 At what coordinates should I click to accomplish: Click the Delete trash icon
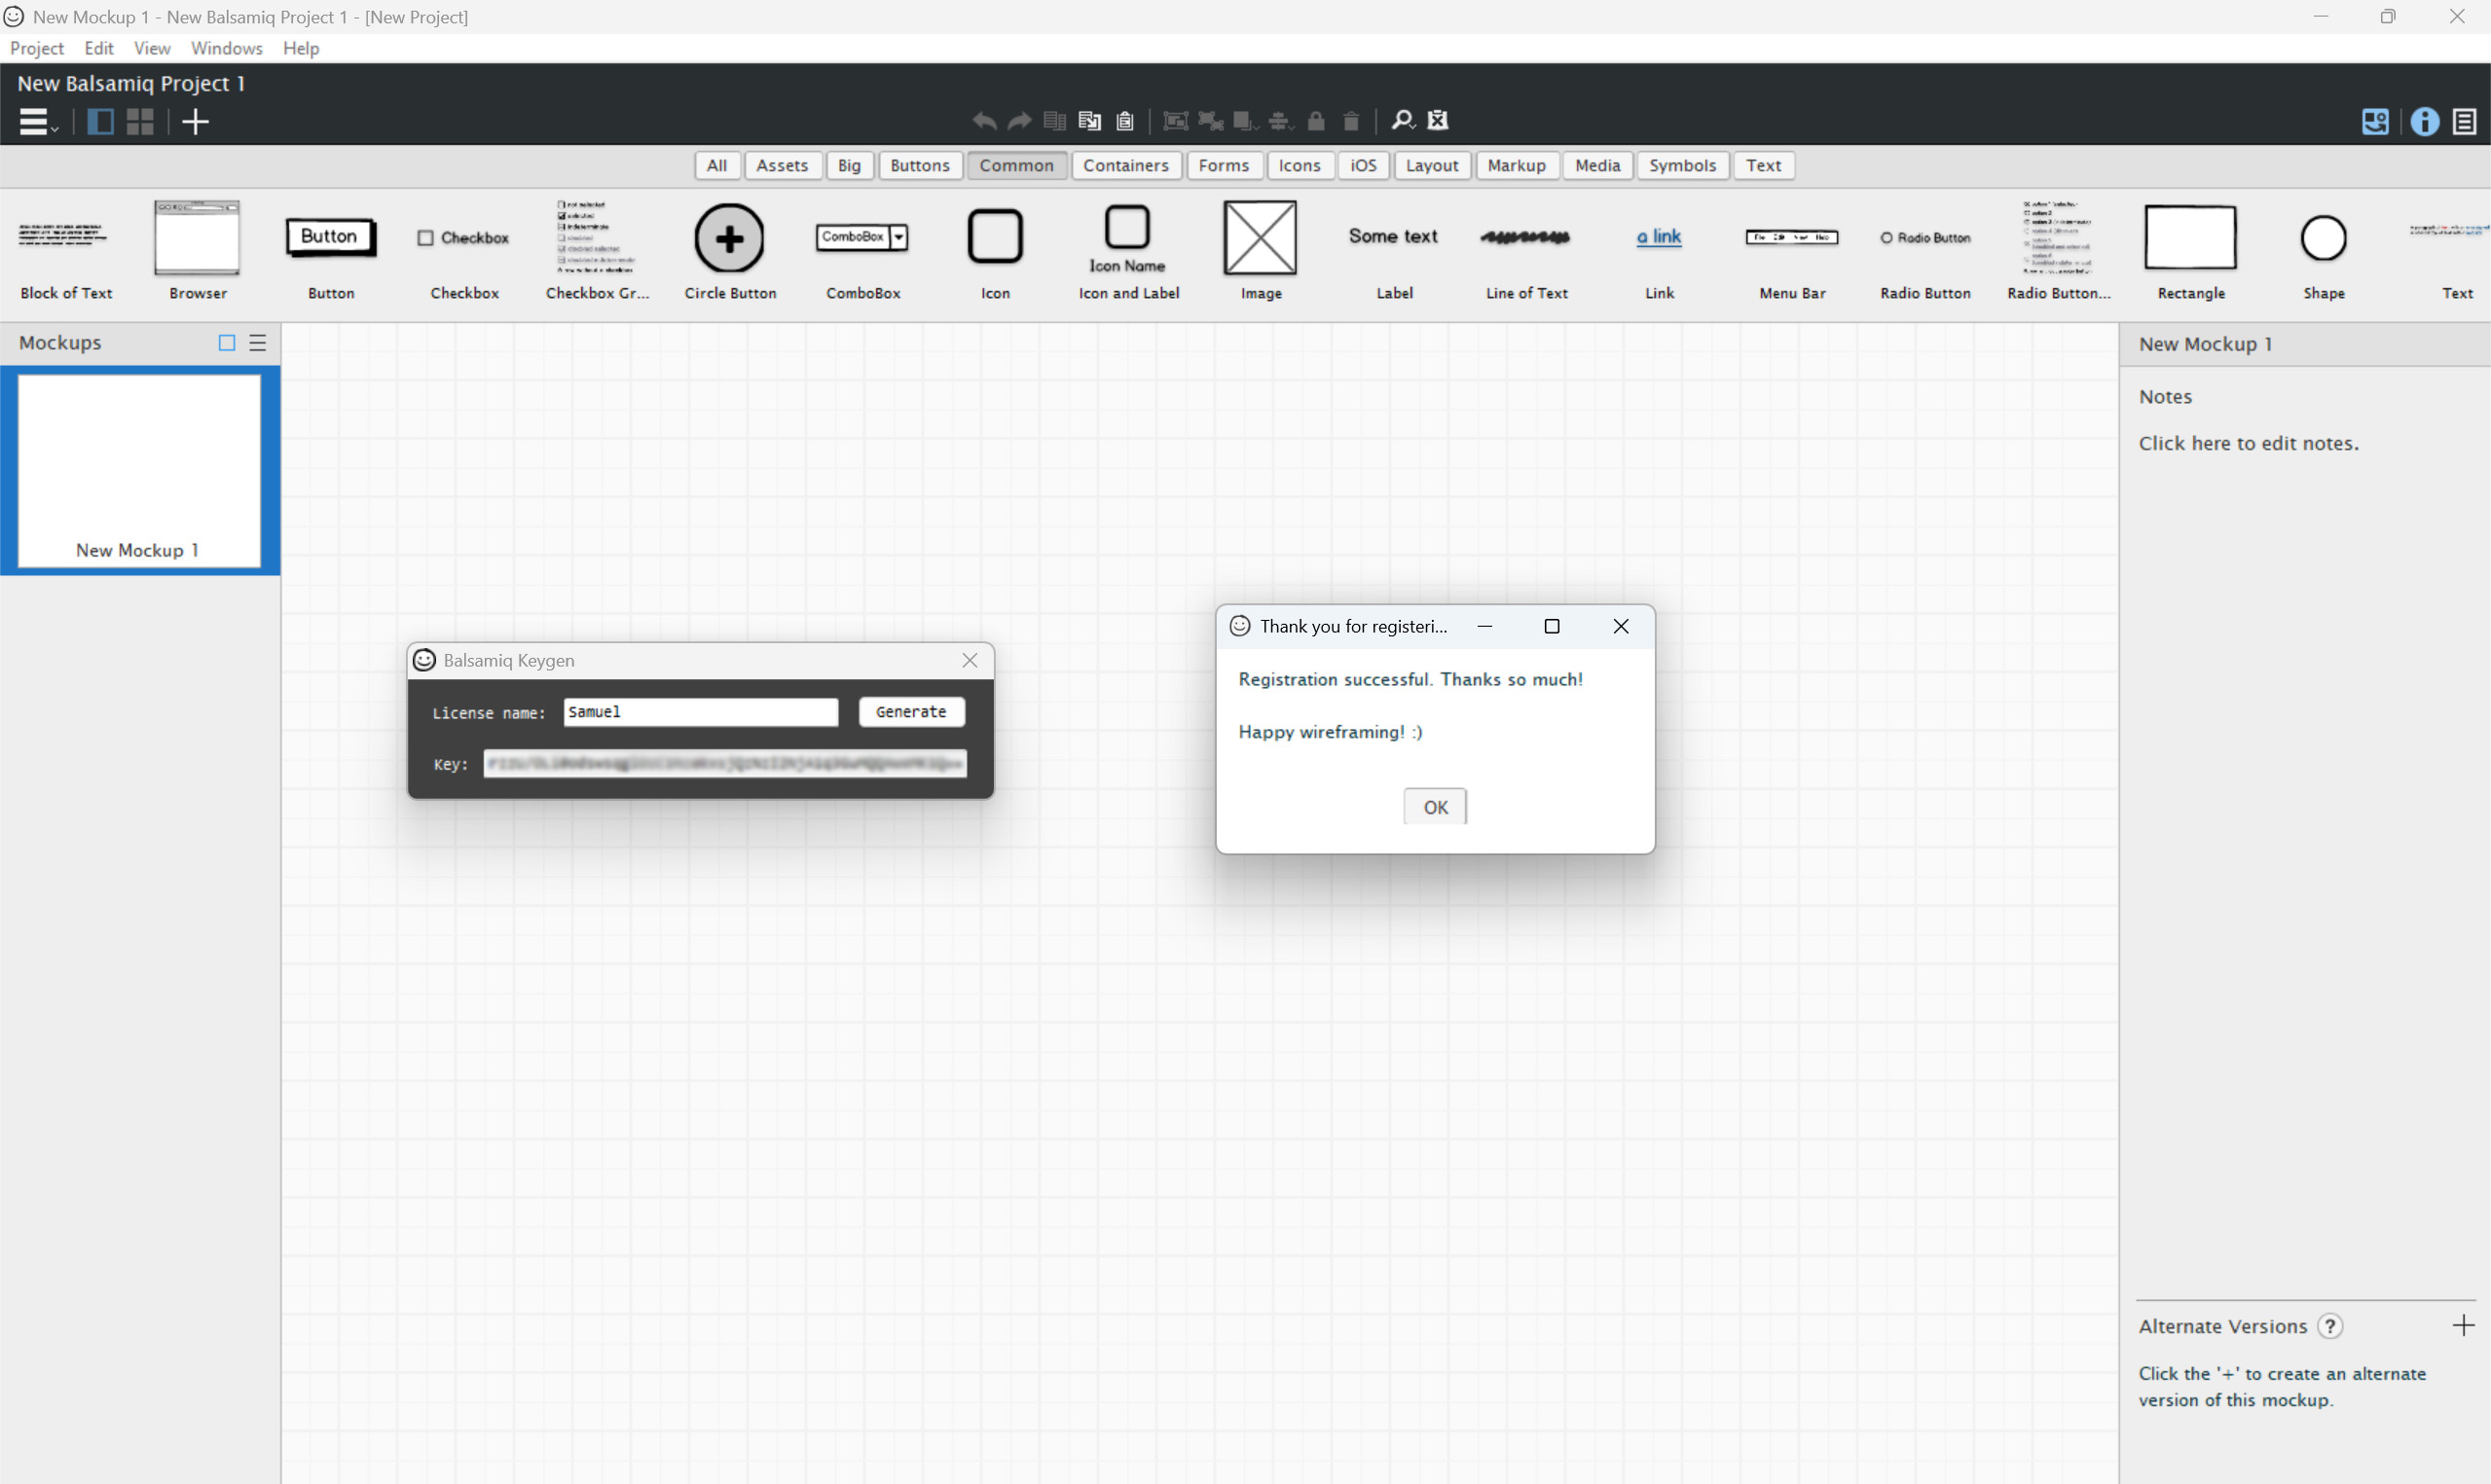pos(1351,121)
